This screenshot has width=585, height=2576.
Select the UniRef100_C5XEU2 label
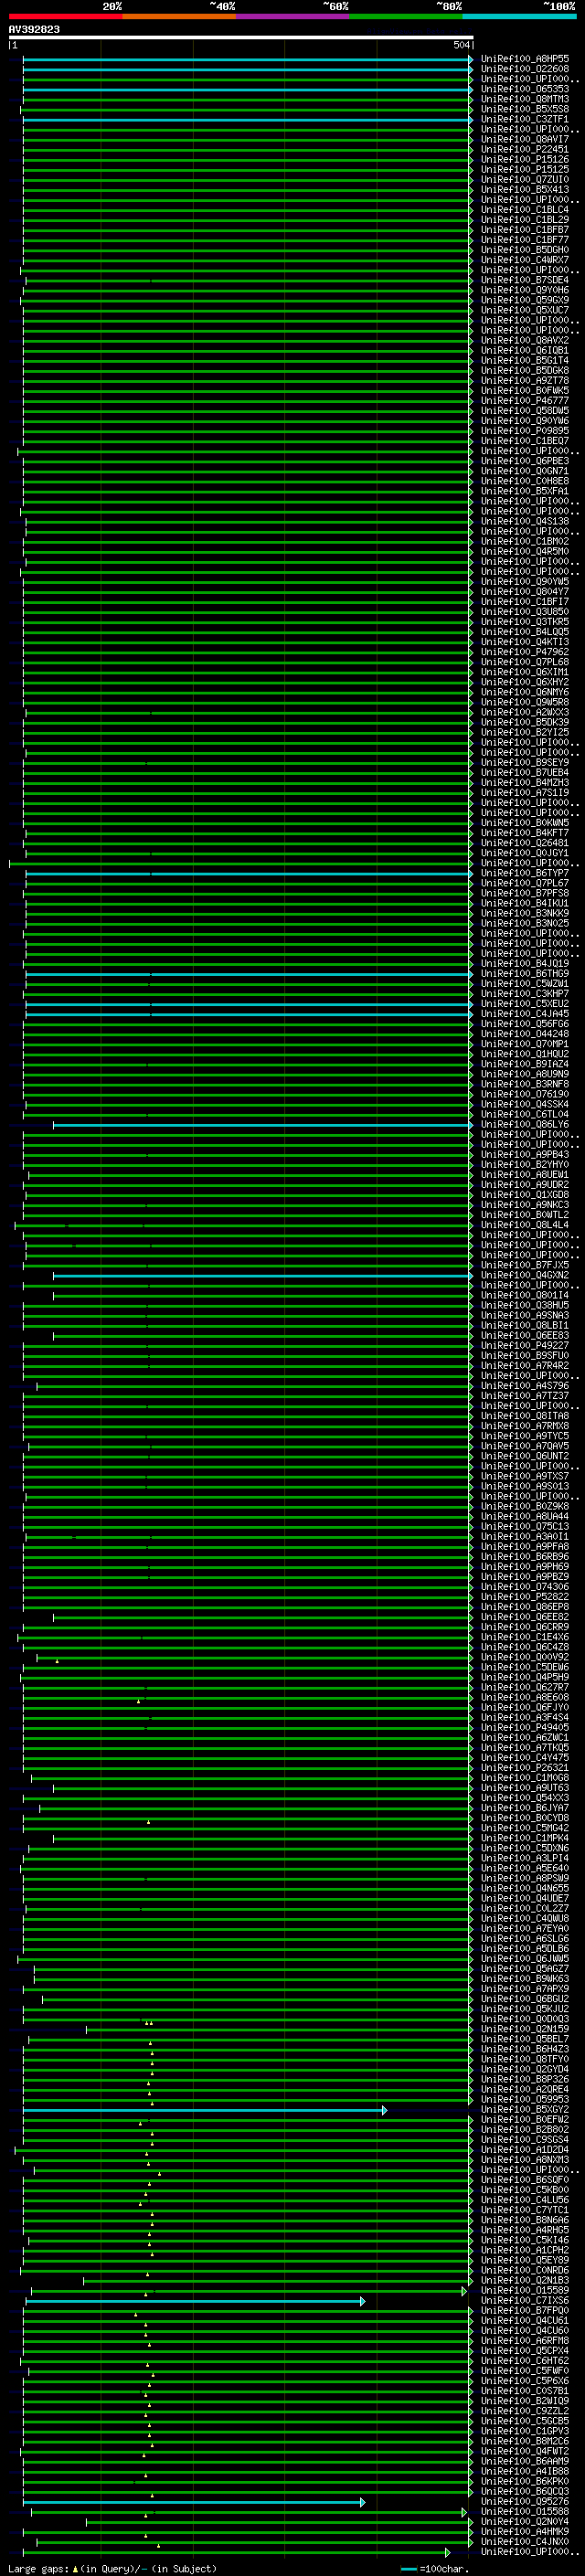tap(525, 1004)
